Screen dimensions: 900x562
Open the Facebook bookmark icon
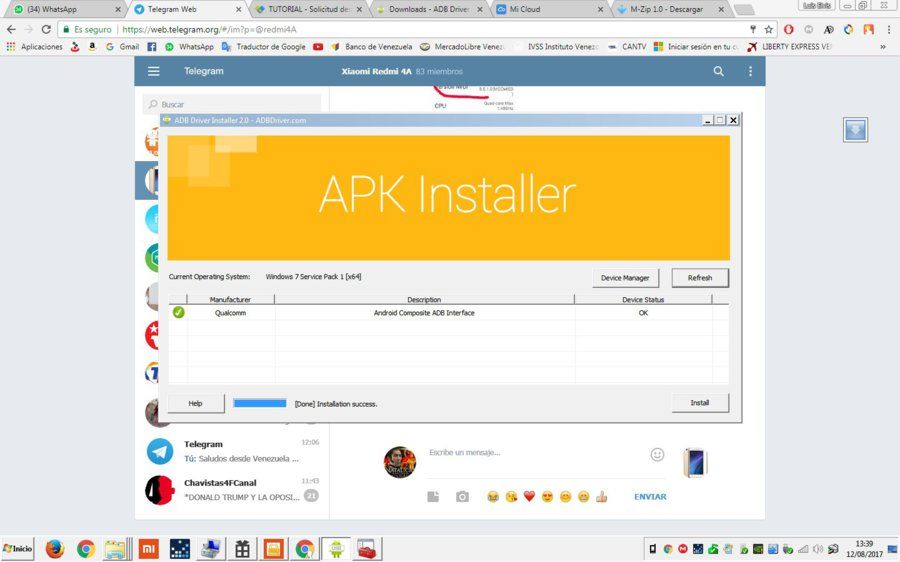[x=152, y=46]
